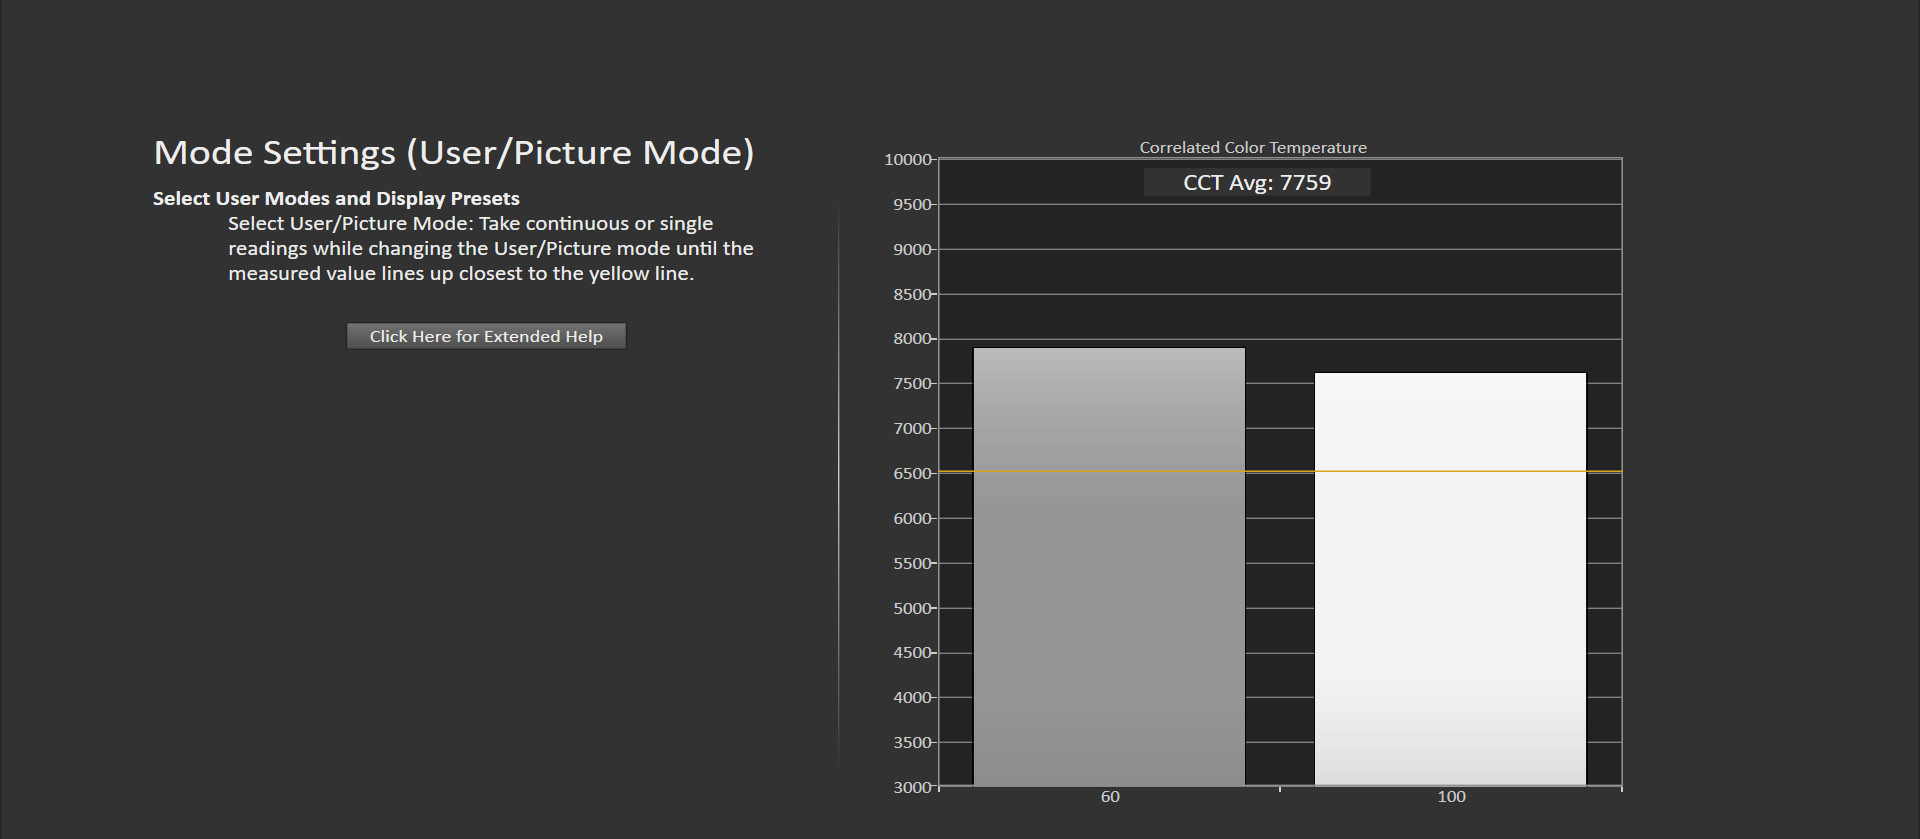1920x839 pixels.
Task: Click the 'Click Here for Extended Help' button
Action: pos(486,336)
